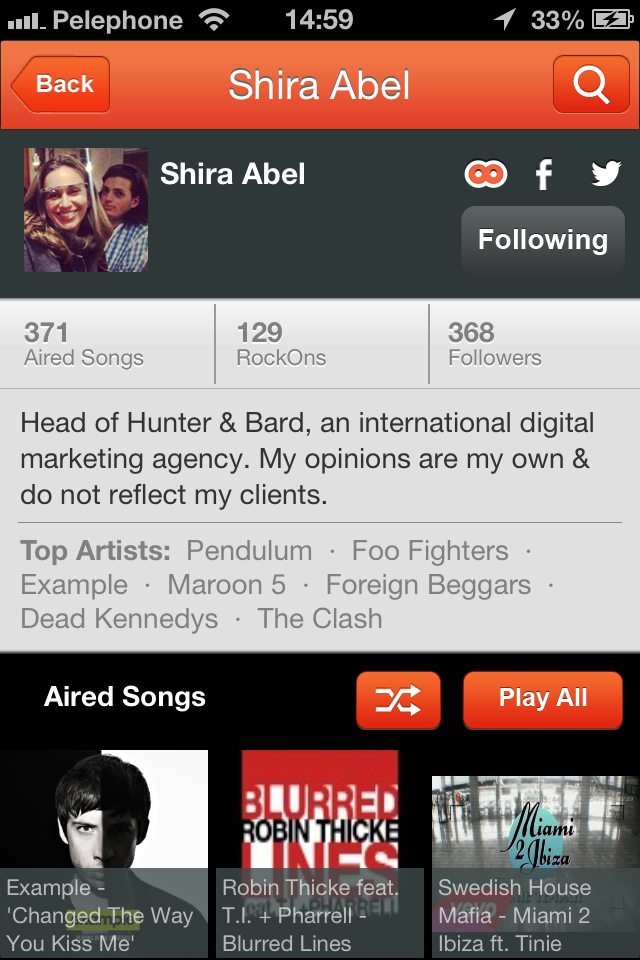The height and width of the screenshot is (960, 640).
Task: Go back with the Back button
Action: 61,84
